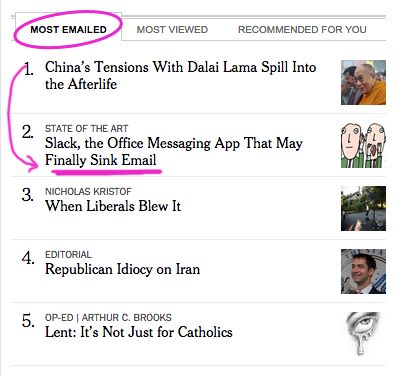Select the Recommended For You tab
The image size is (407, 376).
pos(302,29)
